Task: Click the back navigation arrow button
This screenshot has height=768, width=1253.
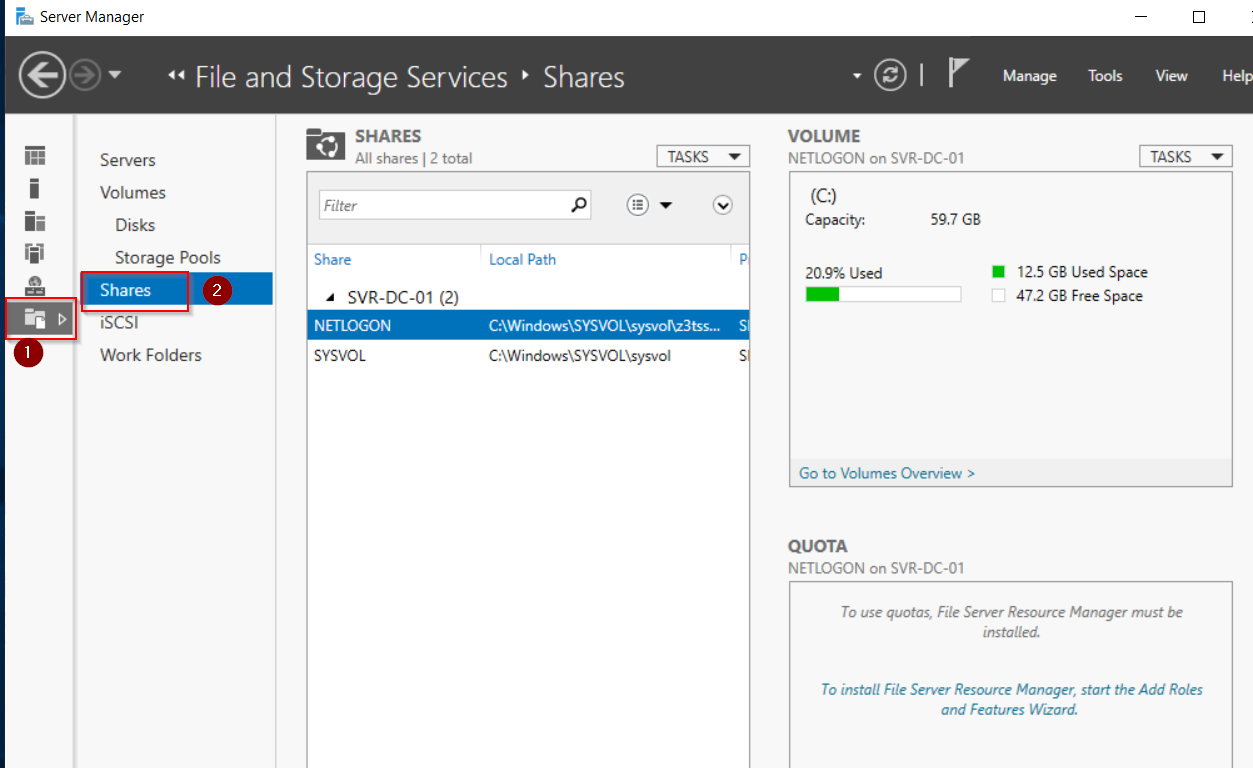Action: pyautogui.click(x=42, y=76)
